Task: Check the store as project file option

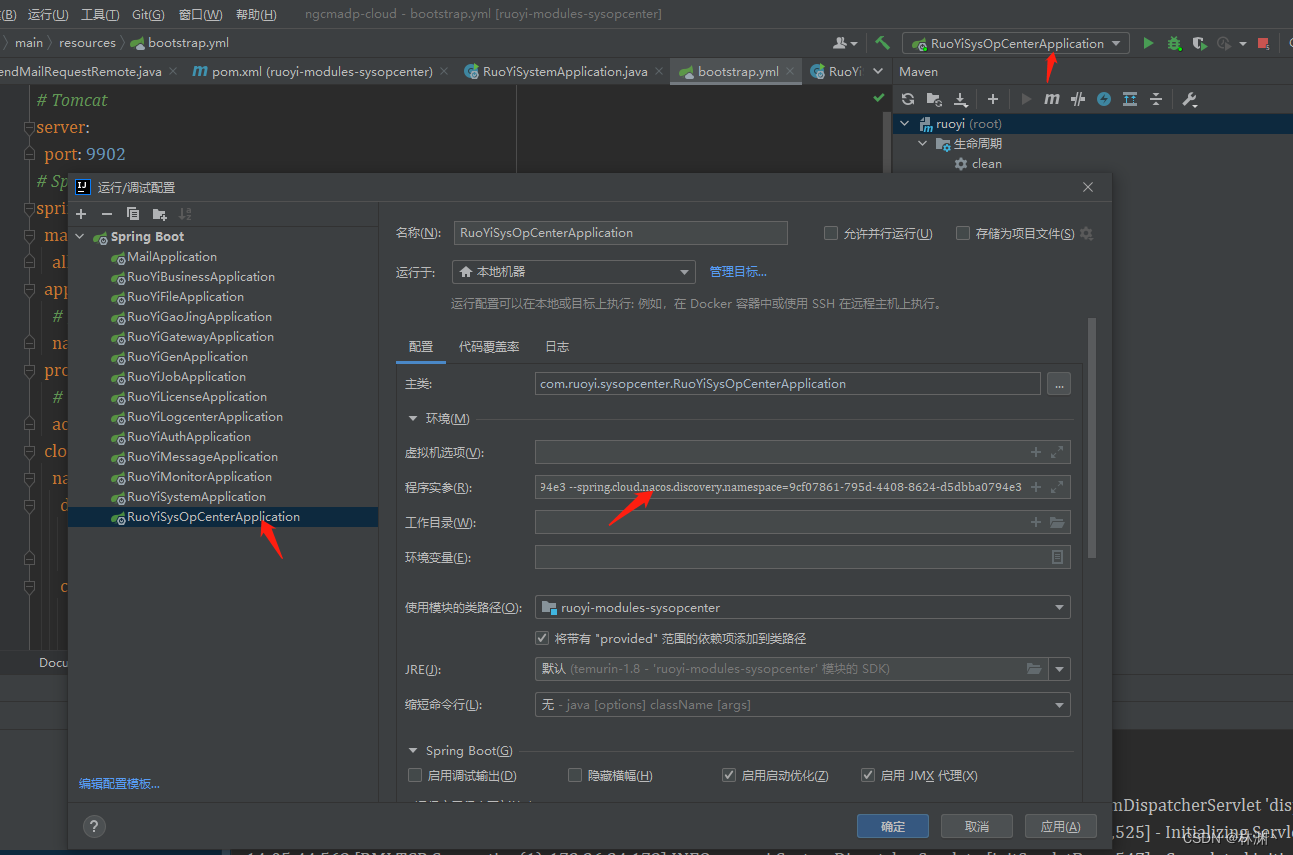Action: [x=963, y=233]
